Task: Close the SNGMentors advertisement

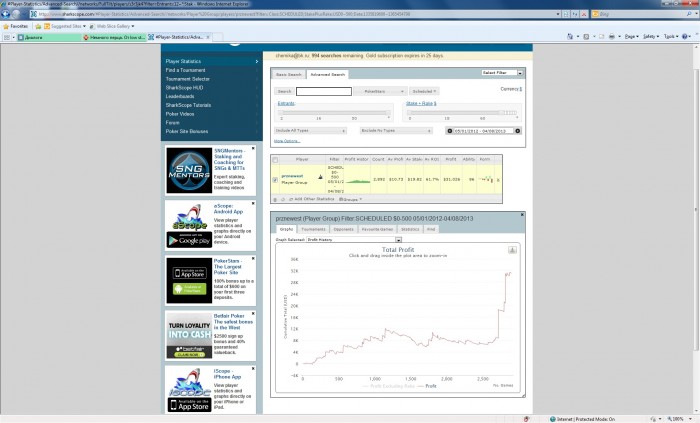Action: [253, 148]
